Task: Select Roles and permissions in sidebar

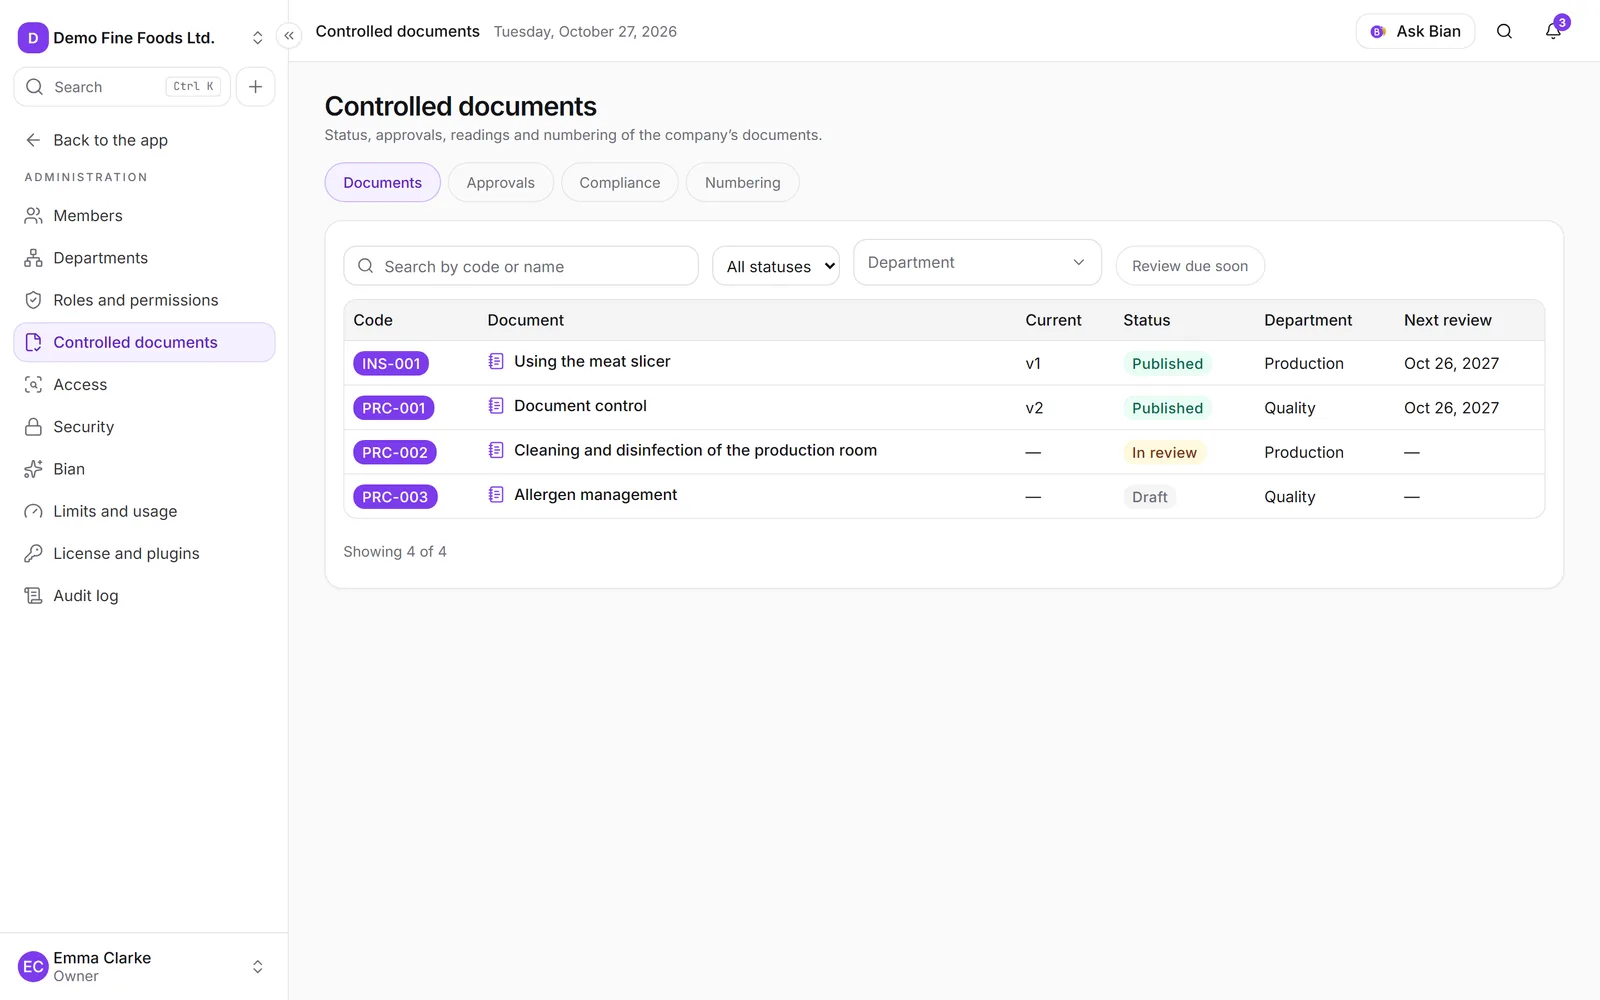Action: [144, 300]
